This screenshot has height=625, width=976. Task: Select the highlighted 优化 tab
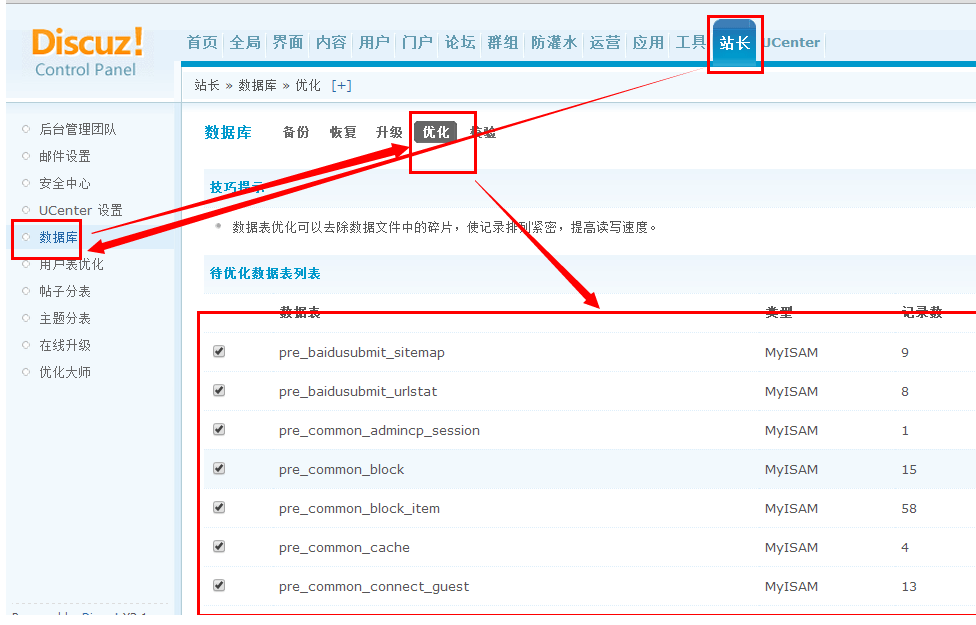434,130
